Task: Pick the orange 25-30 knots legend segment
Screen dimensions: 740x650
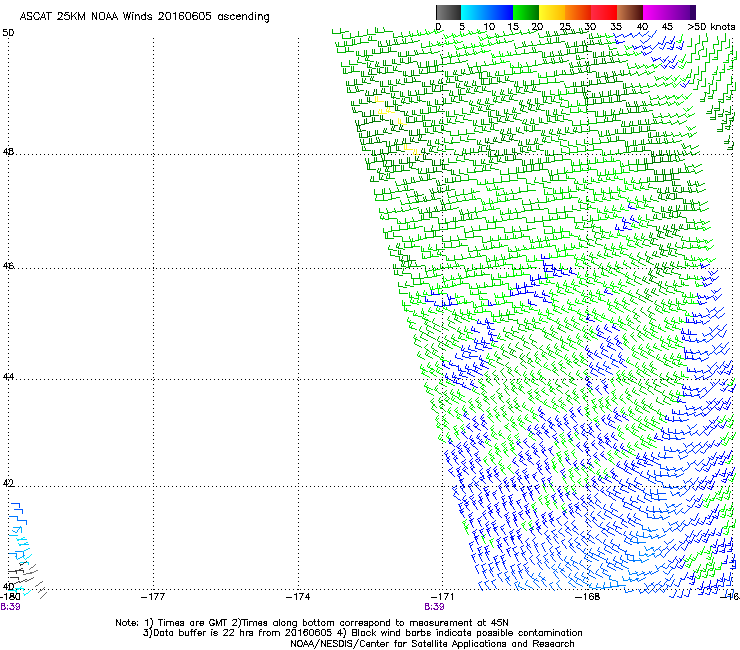Action: [x=578, y=12]
